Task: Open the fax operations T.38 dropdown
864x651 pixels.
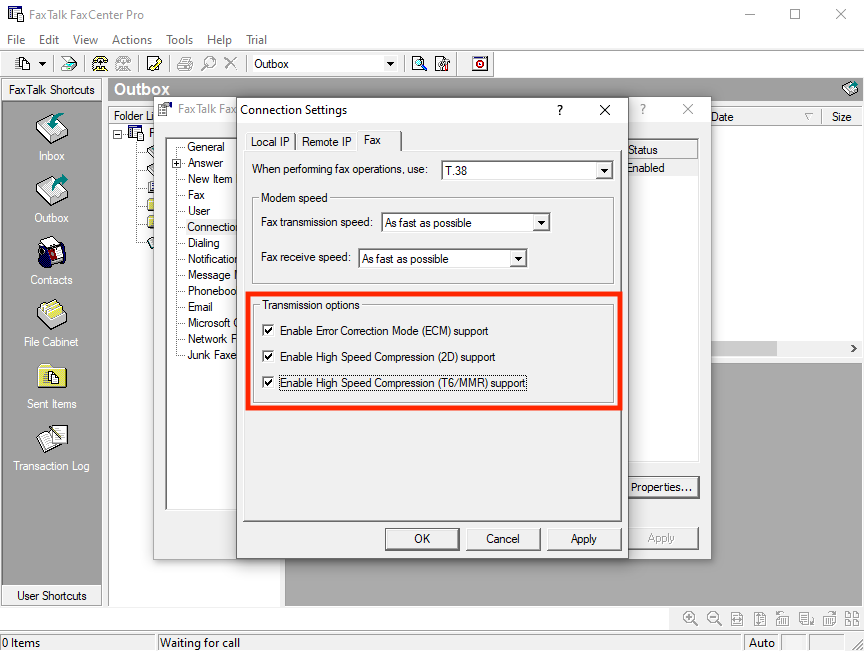Action: pos(604,171)
